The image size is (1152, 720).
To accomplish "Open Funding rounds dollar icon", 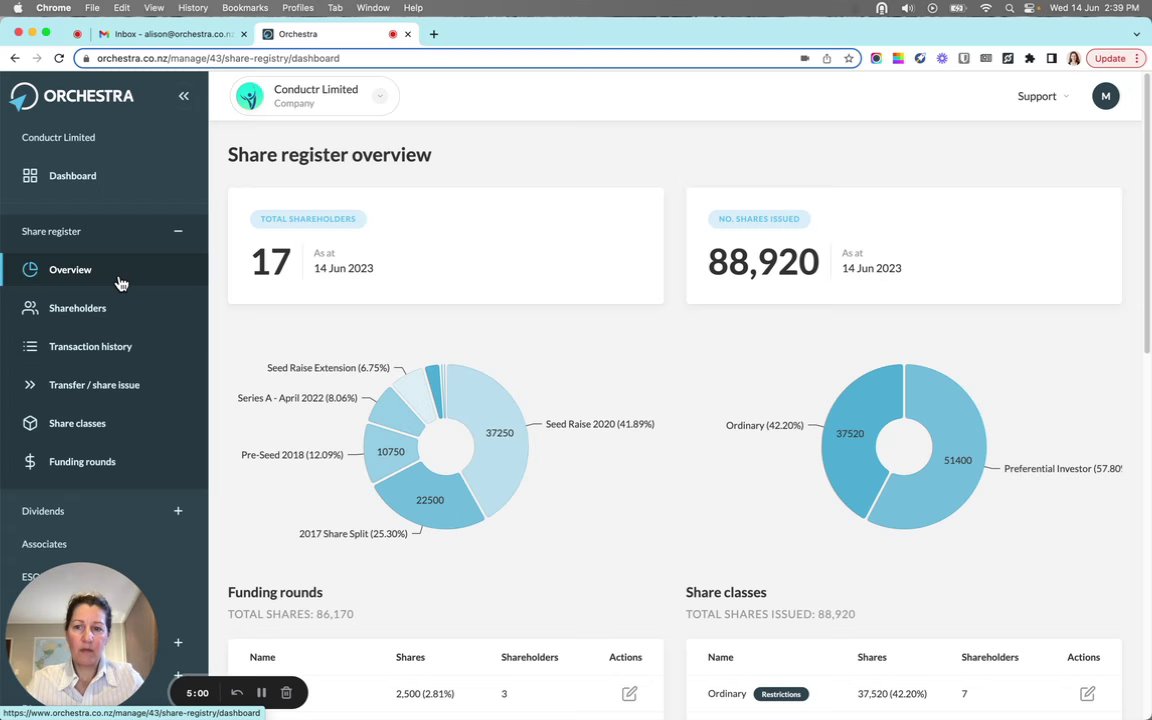I will [30, 461].
